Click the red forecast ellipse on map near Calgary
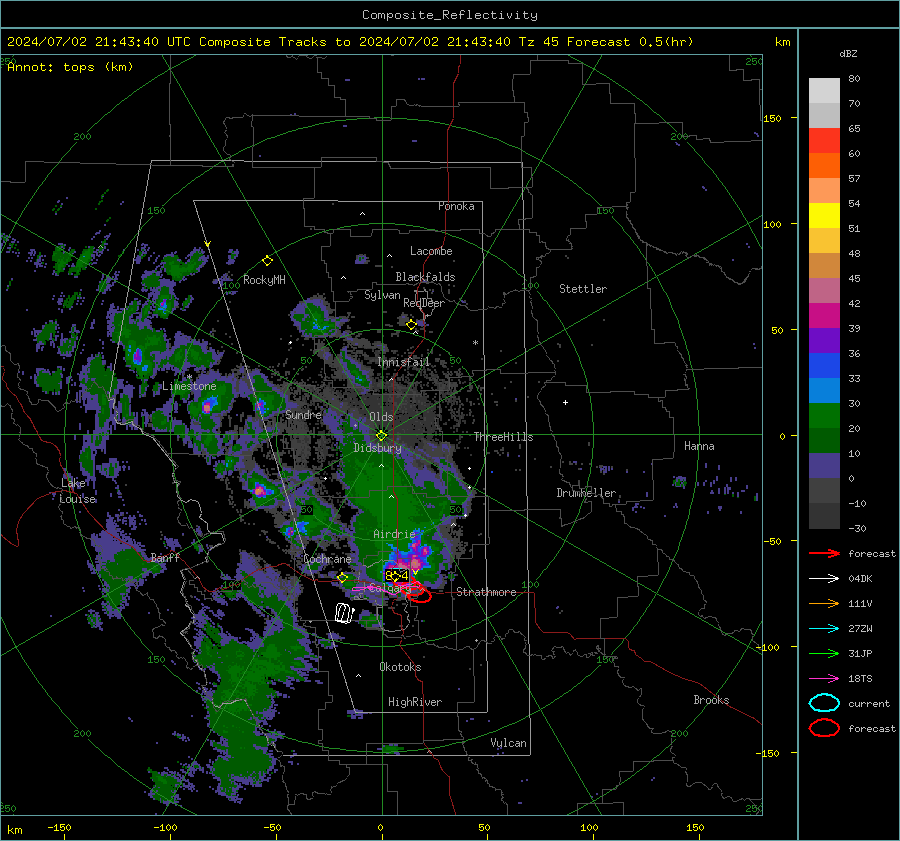 click(x=419, y=594)
